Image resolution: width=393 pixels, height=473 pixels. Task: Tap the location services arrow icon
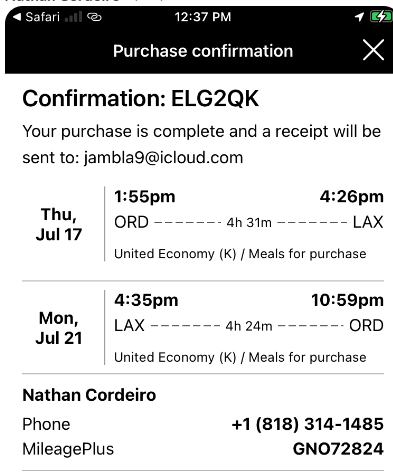click(x=359, y=17)
